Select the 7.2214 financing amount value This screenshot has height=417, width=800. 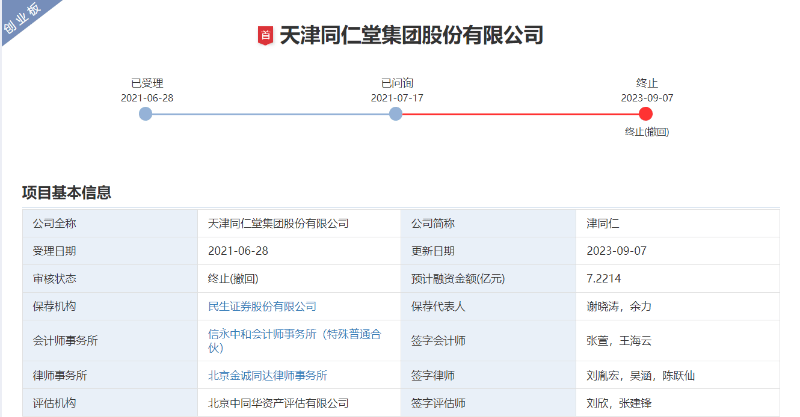[x=606, y=278]
